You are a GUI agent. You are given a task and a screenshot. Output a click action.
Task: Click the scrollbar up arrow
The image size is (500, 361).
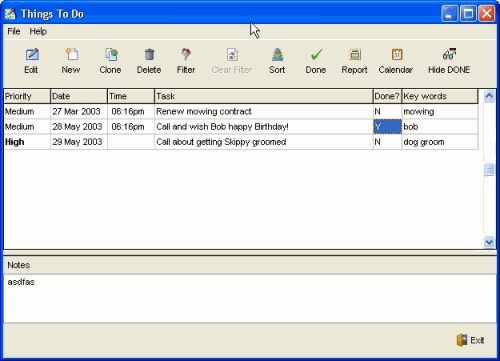pyautogui.click(x=489, y=96)
